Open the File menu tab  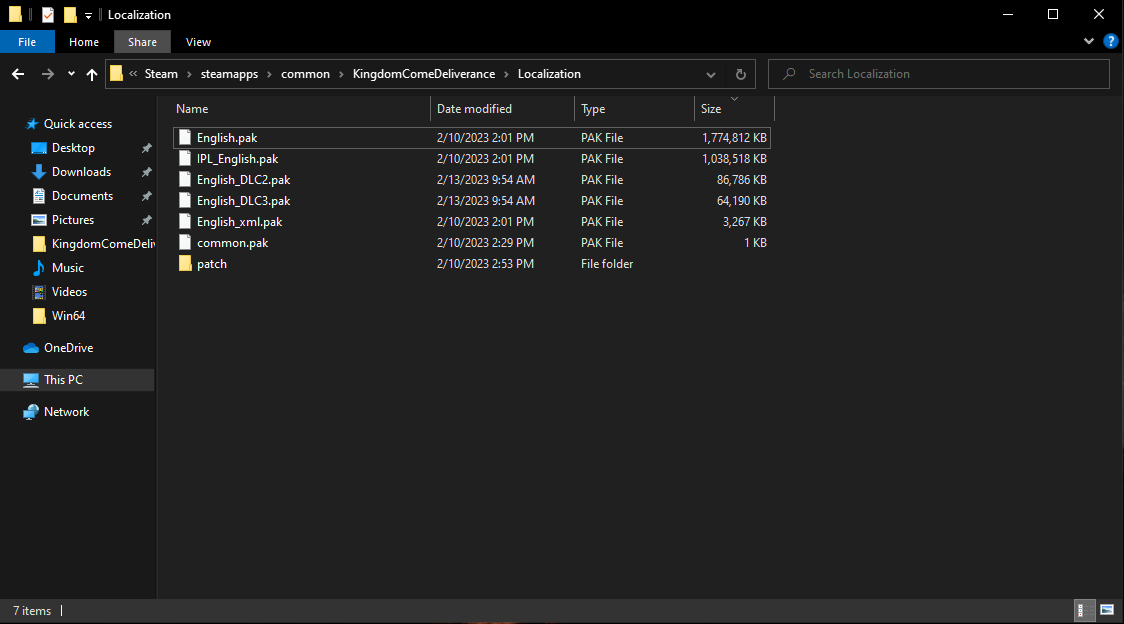point(27,42)
